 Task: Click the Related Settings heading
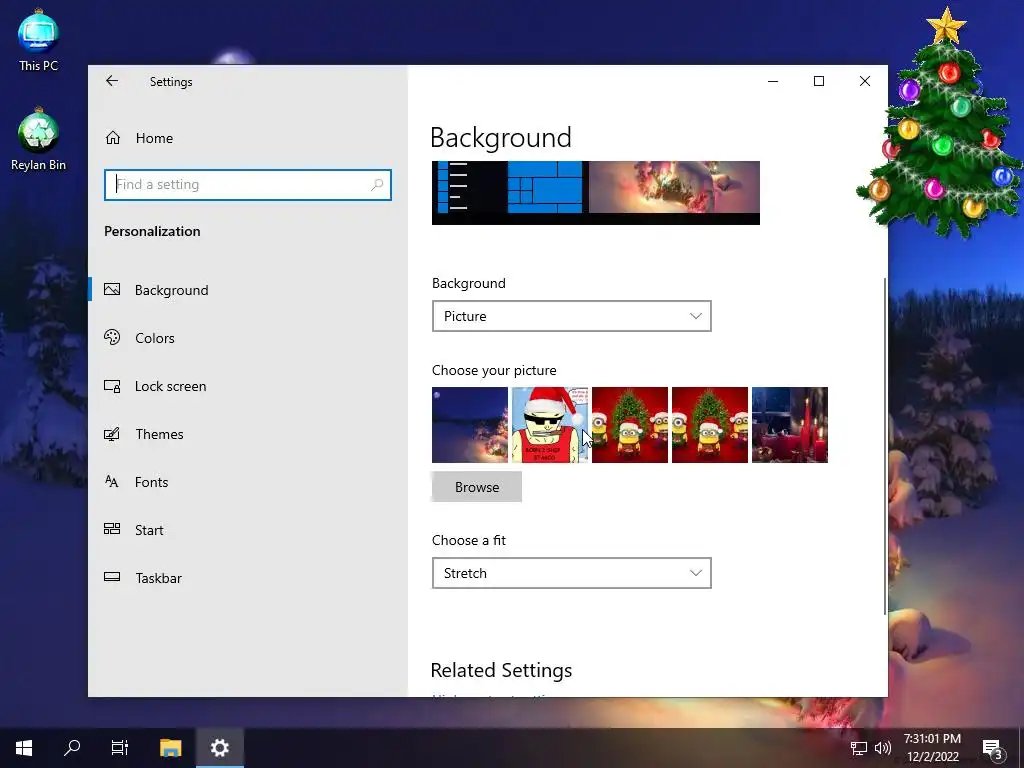coord(502,671)
